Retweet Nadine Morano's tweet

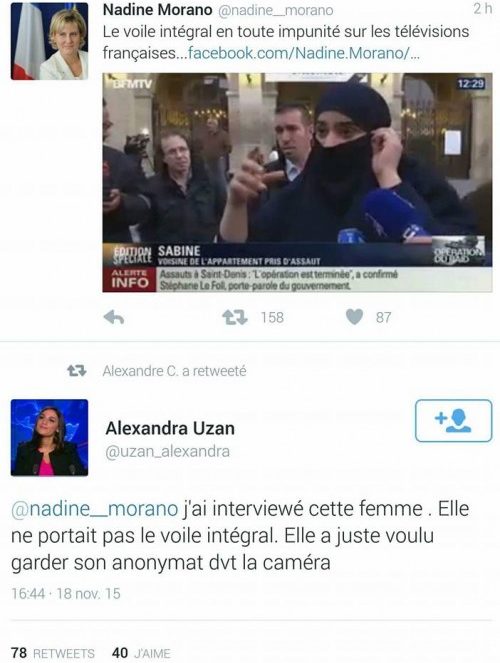235,317
